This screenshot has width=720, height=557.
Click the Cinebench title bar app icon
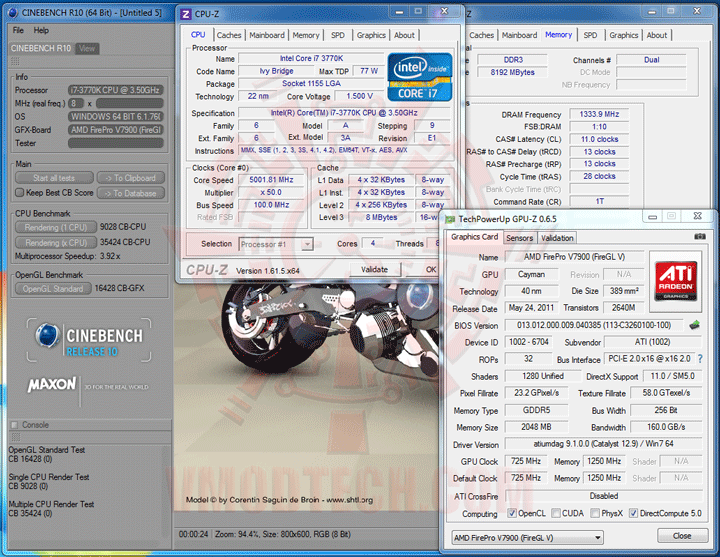point(14,12)
